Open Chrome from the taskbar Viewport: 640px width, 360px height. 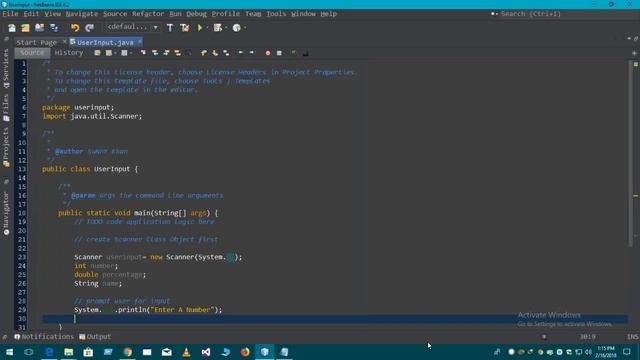(x=127, y=352)
